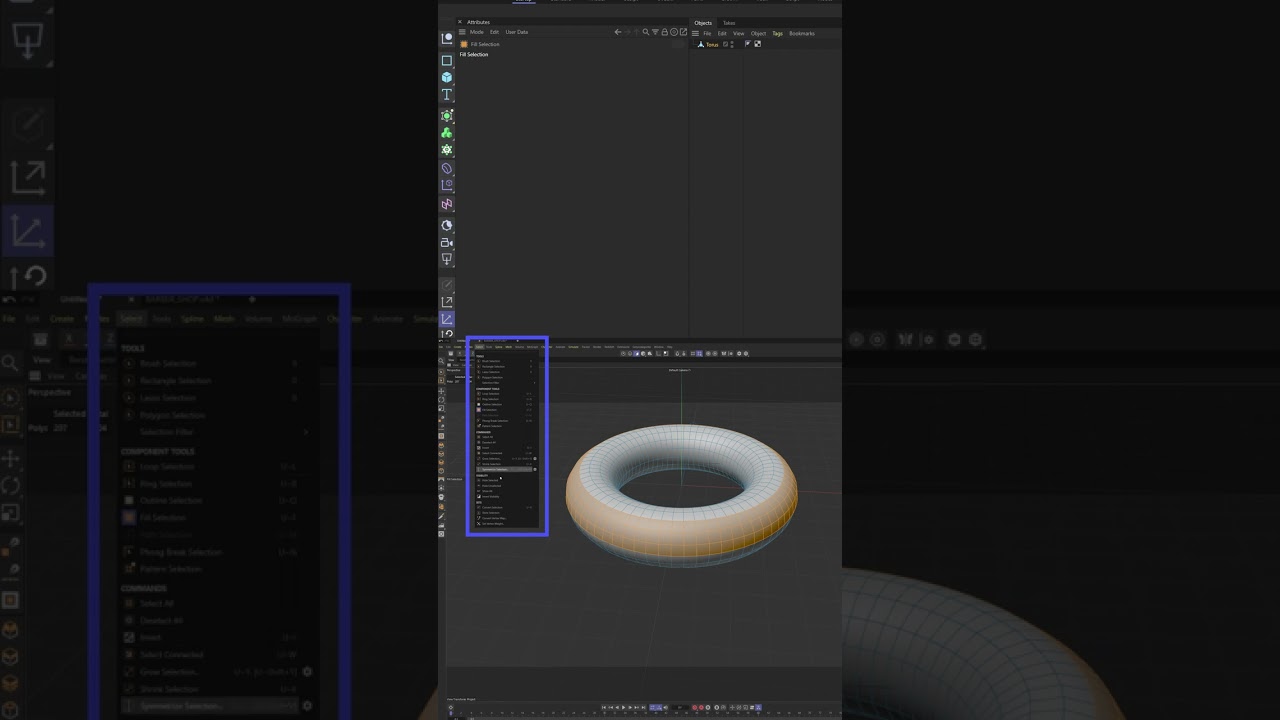Open Grow Selection options gear, enlarged menu

(307, 672)
